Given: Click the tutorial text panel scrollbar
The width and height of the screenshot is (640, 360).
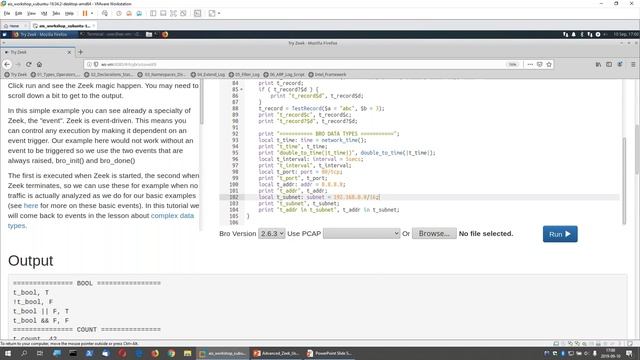Looking at the screenshot, I should pos(201,102).
